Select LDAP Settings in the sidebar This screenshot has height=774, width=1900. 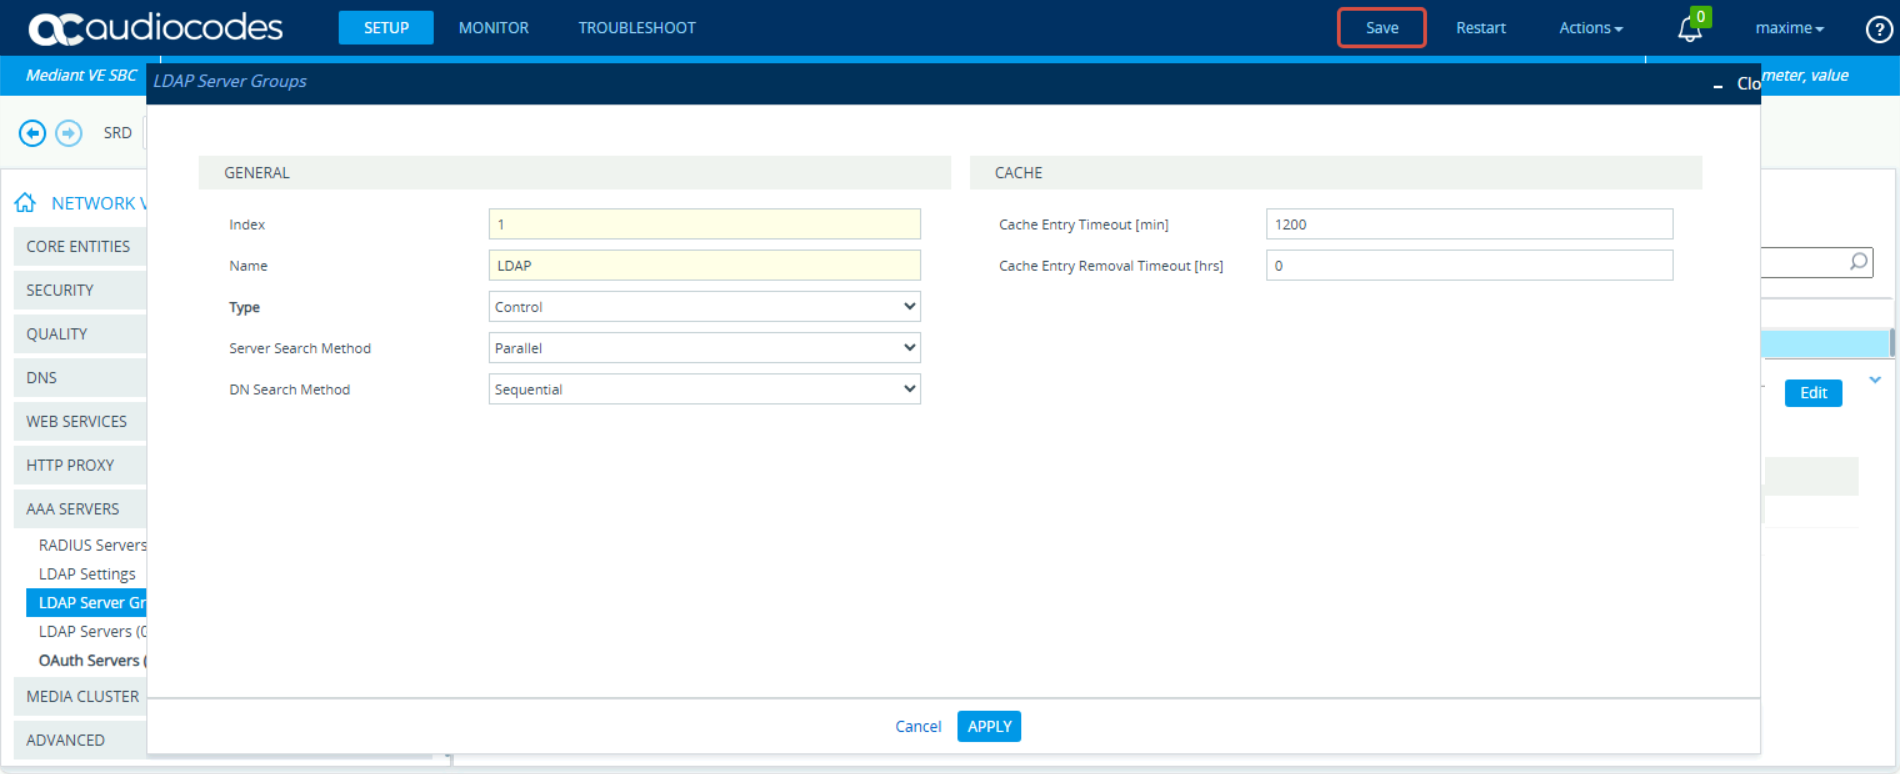tap(87, 574)
